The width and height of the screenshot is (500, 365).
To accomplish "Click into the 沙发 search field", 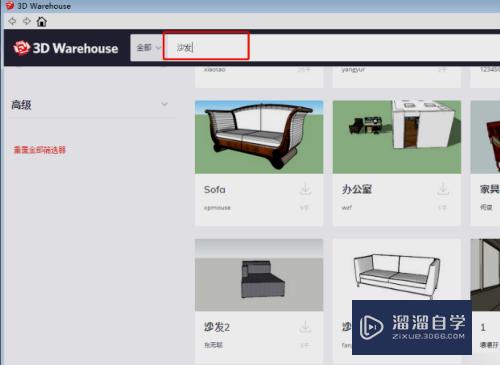I will click(206, 46).
